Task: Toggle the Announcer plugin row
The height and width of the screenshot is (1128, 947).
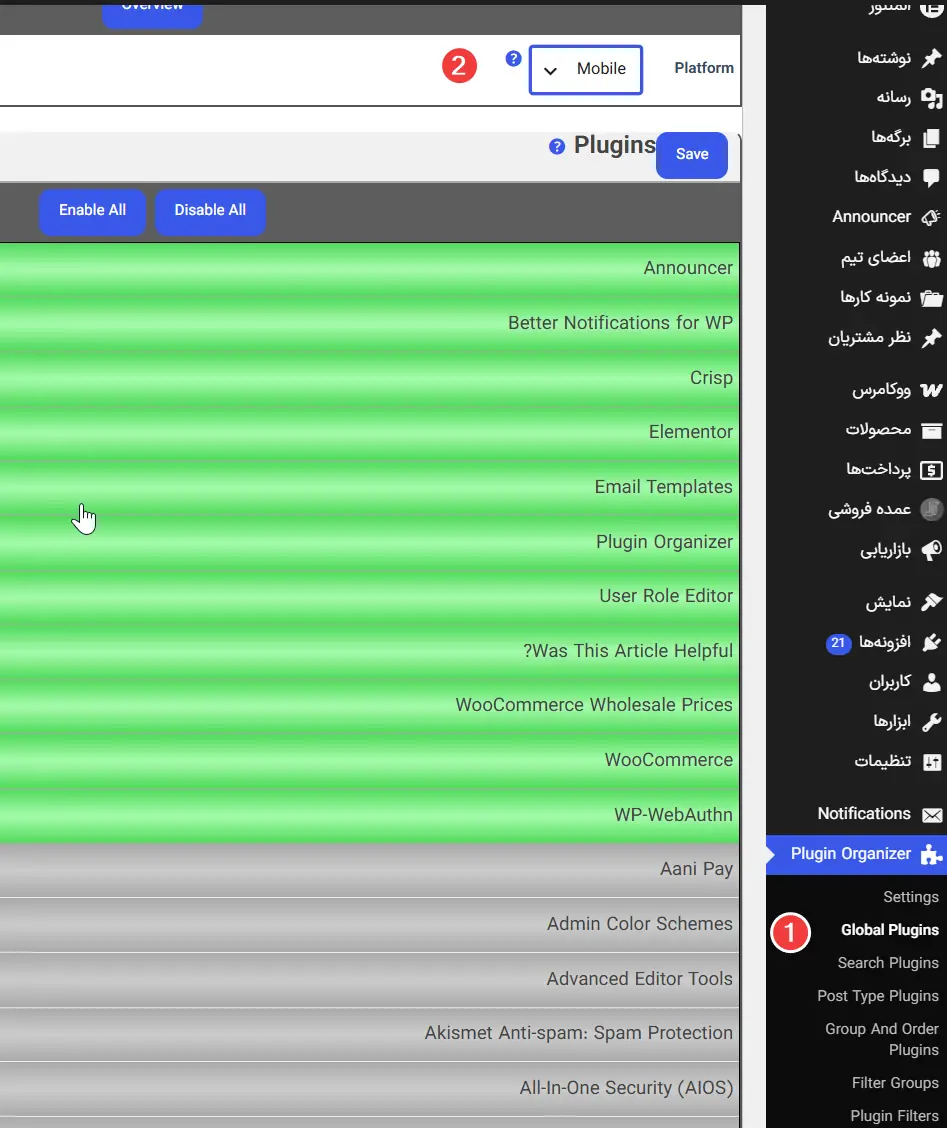Action: click(x=369, y=268)
